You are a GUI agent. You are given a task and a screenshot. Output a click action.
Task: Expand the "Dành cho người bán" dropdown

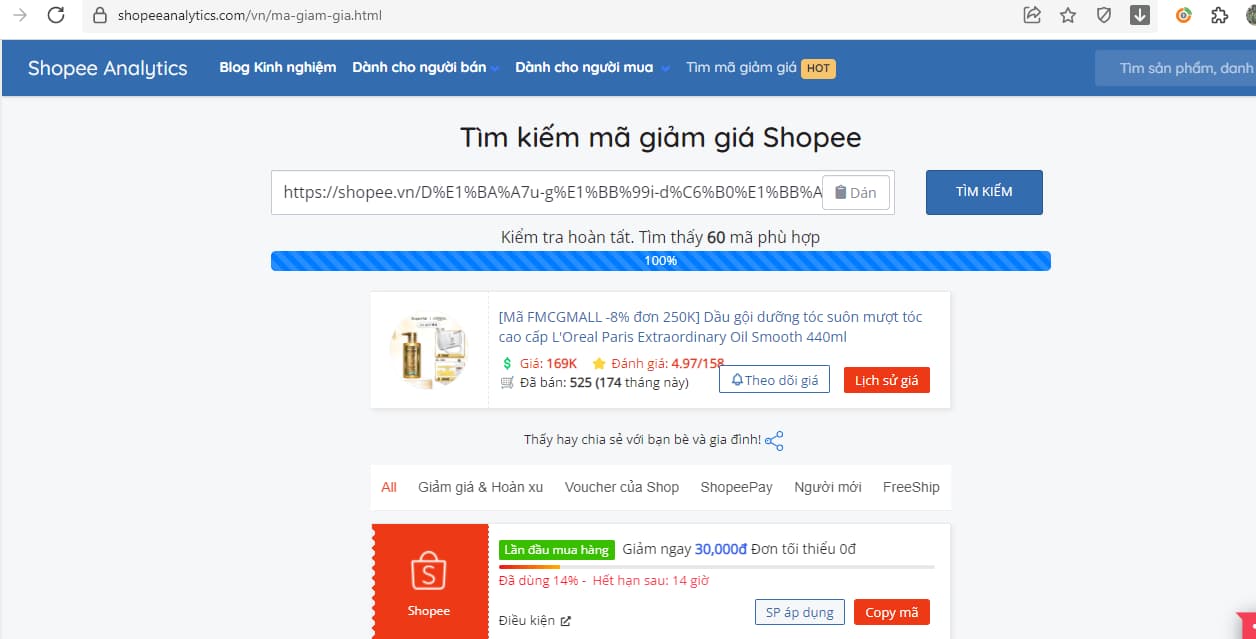pos(425,68)
